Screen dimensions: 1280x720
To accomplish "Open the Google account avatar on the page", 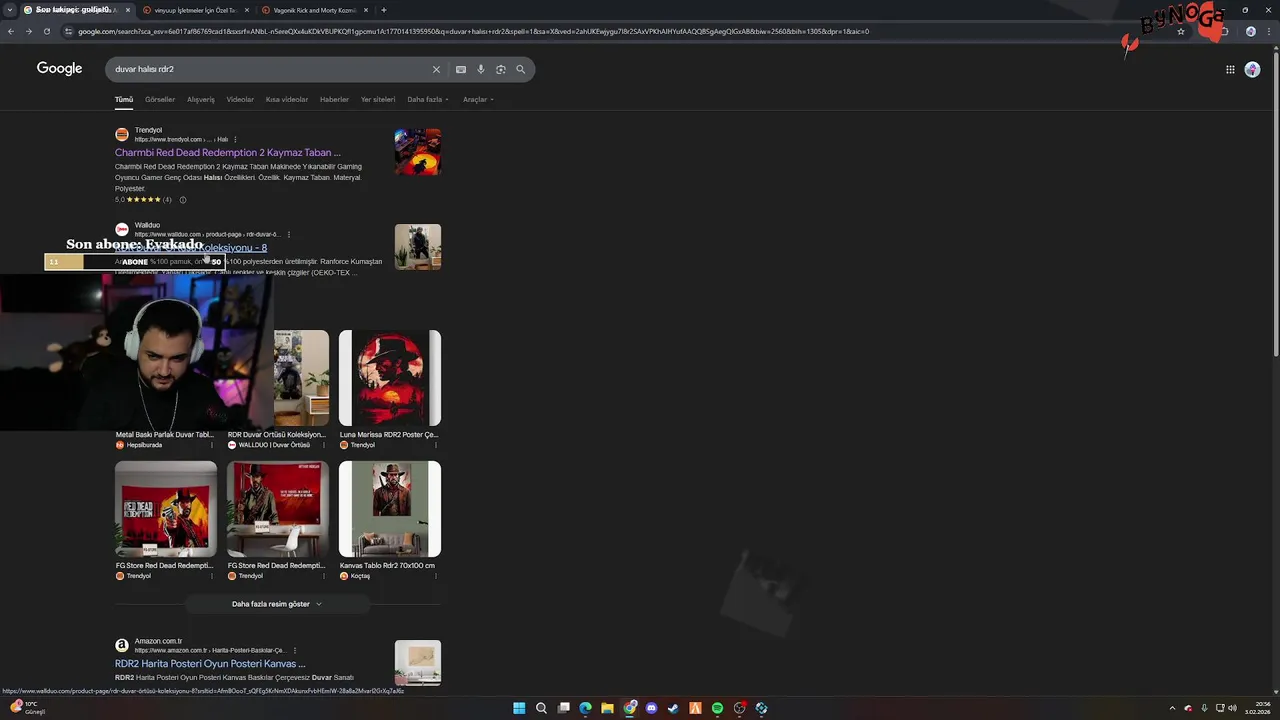I will [1252, 69].
